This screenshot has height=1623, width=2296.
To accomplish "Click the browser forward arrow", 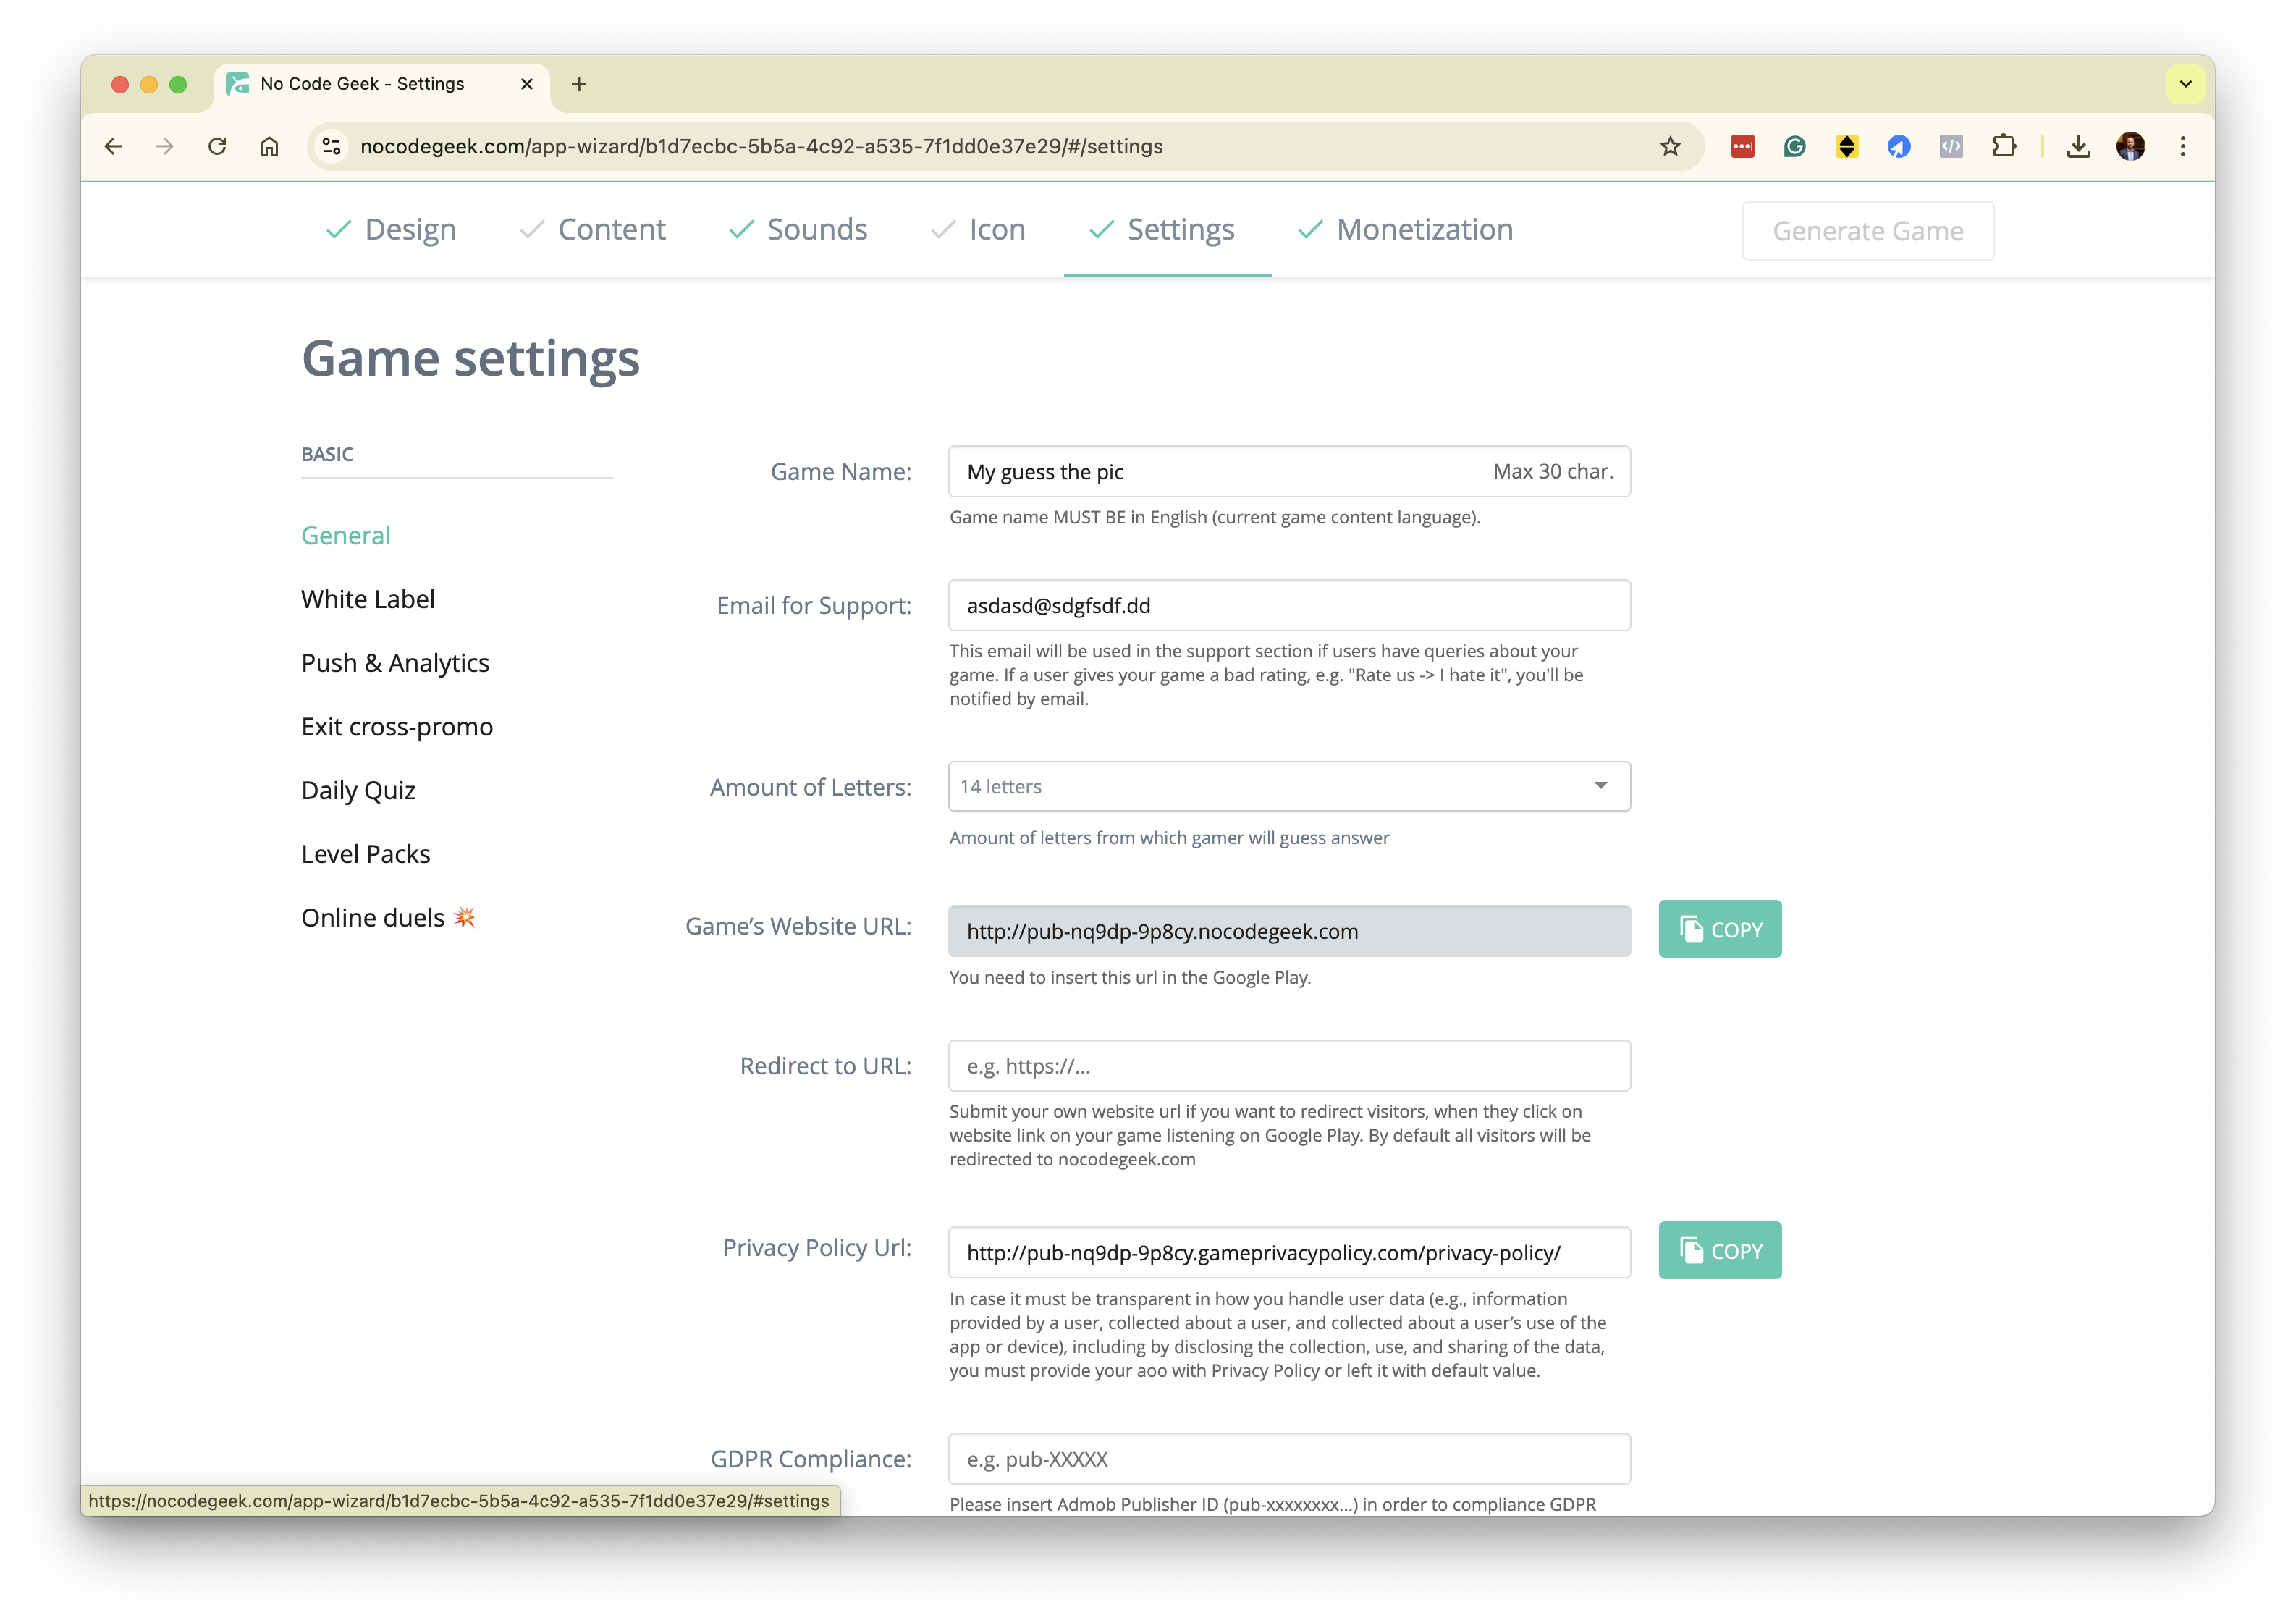I will (x=165, y=146).
